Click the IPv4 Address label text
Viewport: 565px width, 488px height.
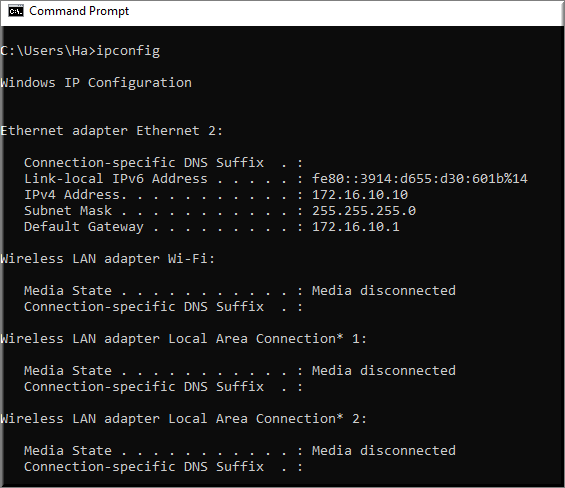point(75,195)
